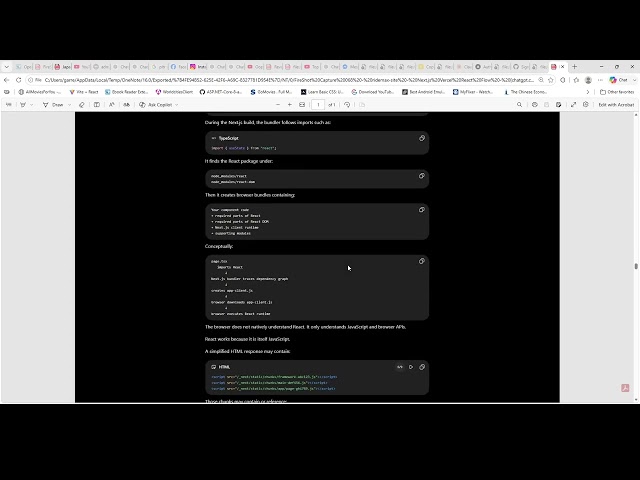The image size is (640, 480).
Task: Enter full screen mode for PDF
Action: pyautogui.click(x=573, y=105)
